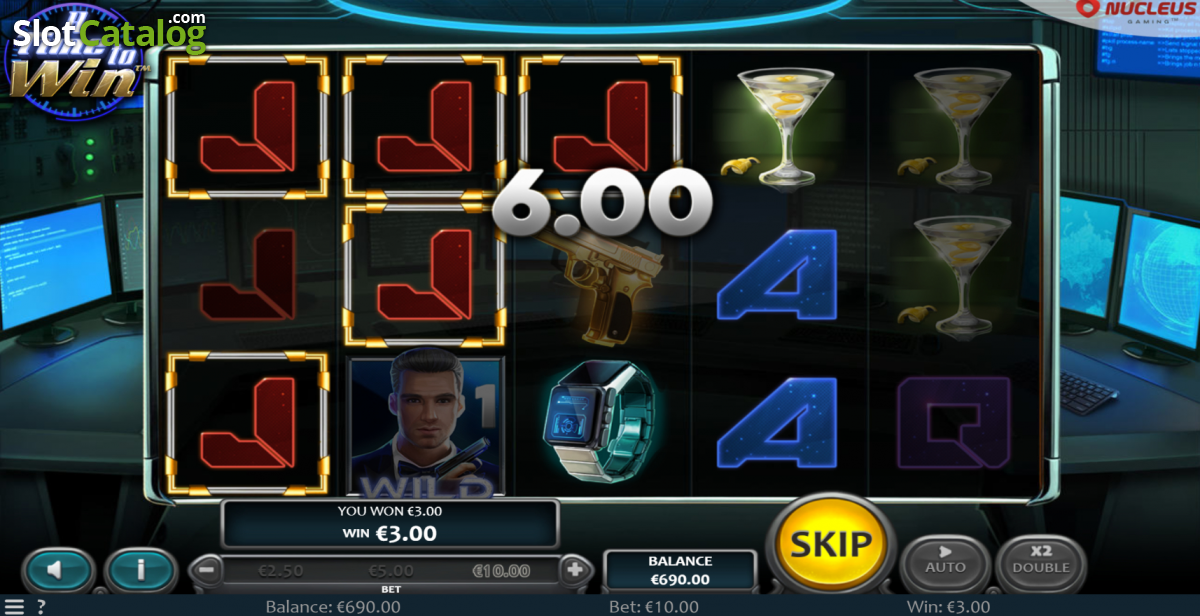Open the hamburger menu in bottom bar

13,607
